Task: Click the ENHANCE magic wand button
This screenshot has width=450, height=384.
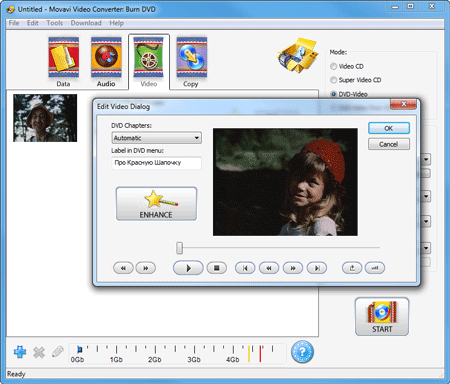Action: (156, 204)
